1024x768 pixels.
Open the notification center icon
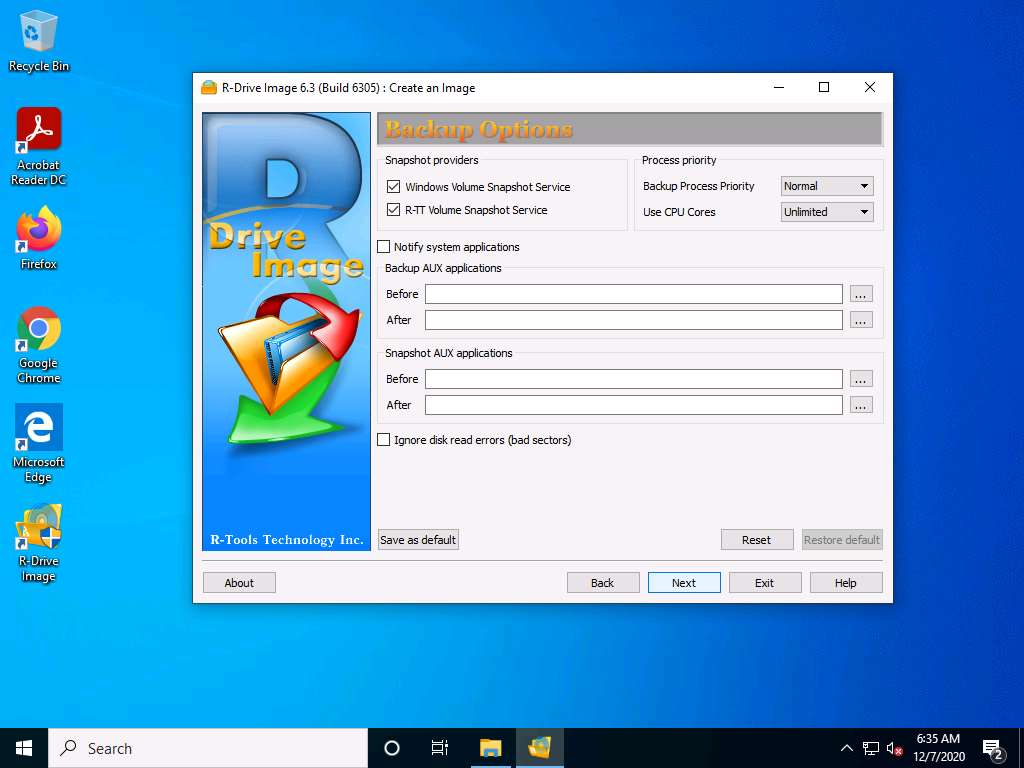click(993, 749)
